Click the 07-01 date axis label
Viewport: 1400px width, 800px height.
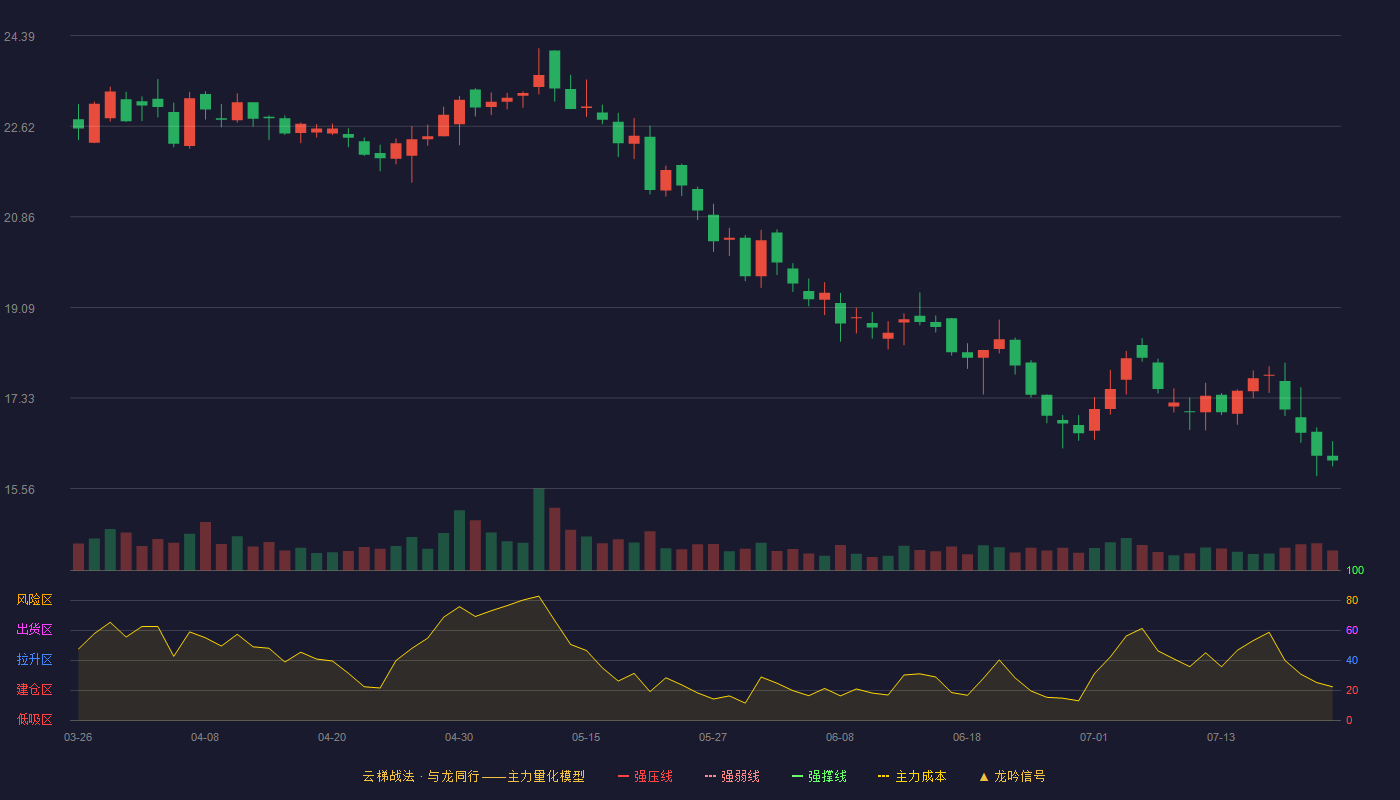coord(1094,737)
